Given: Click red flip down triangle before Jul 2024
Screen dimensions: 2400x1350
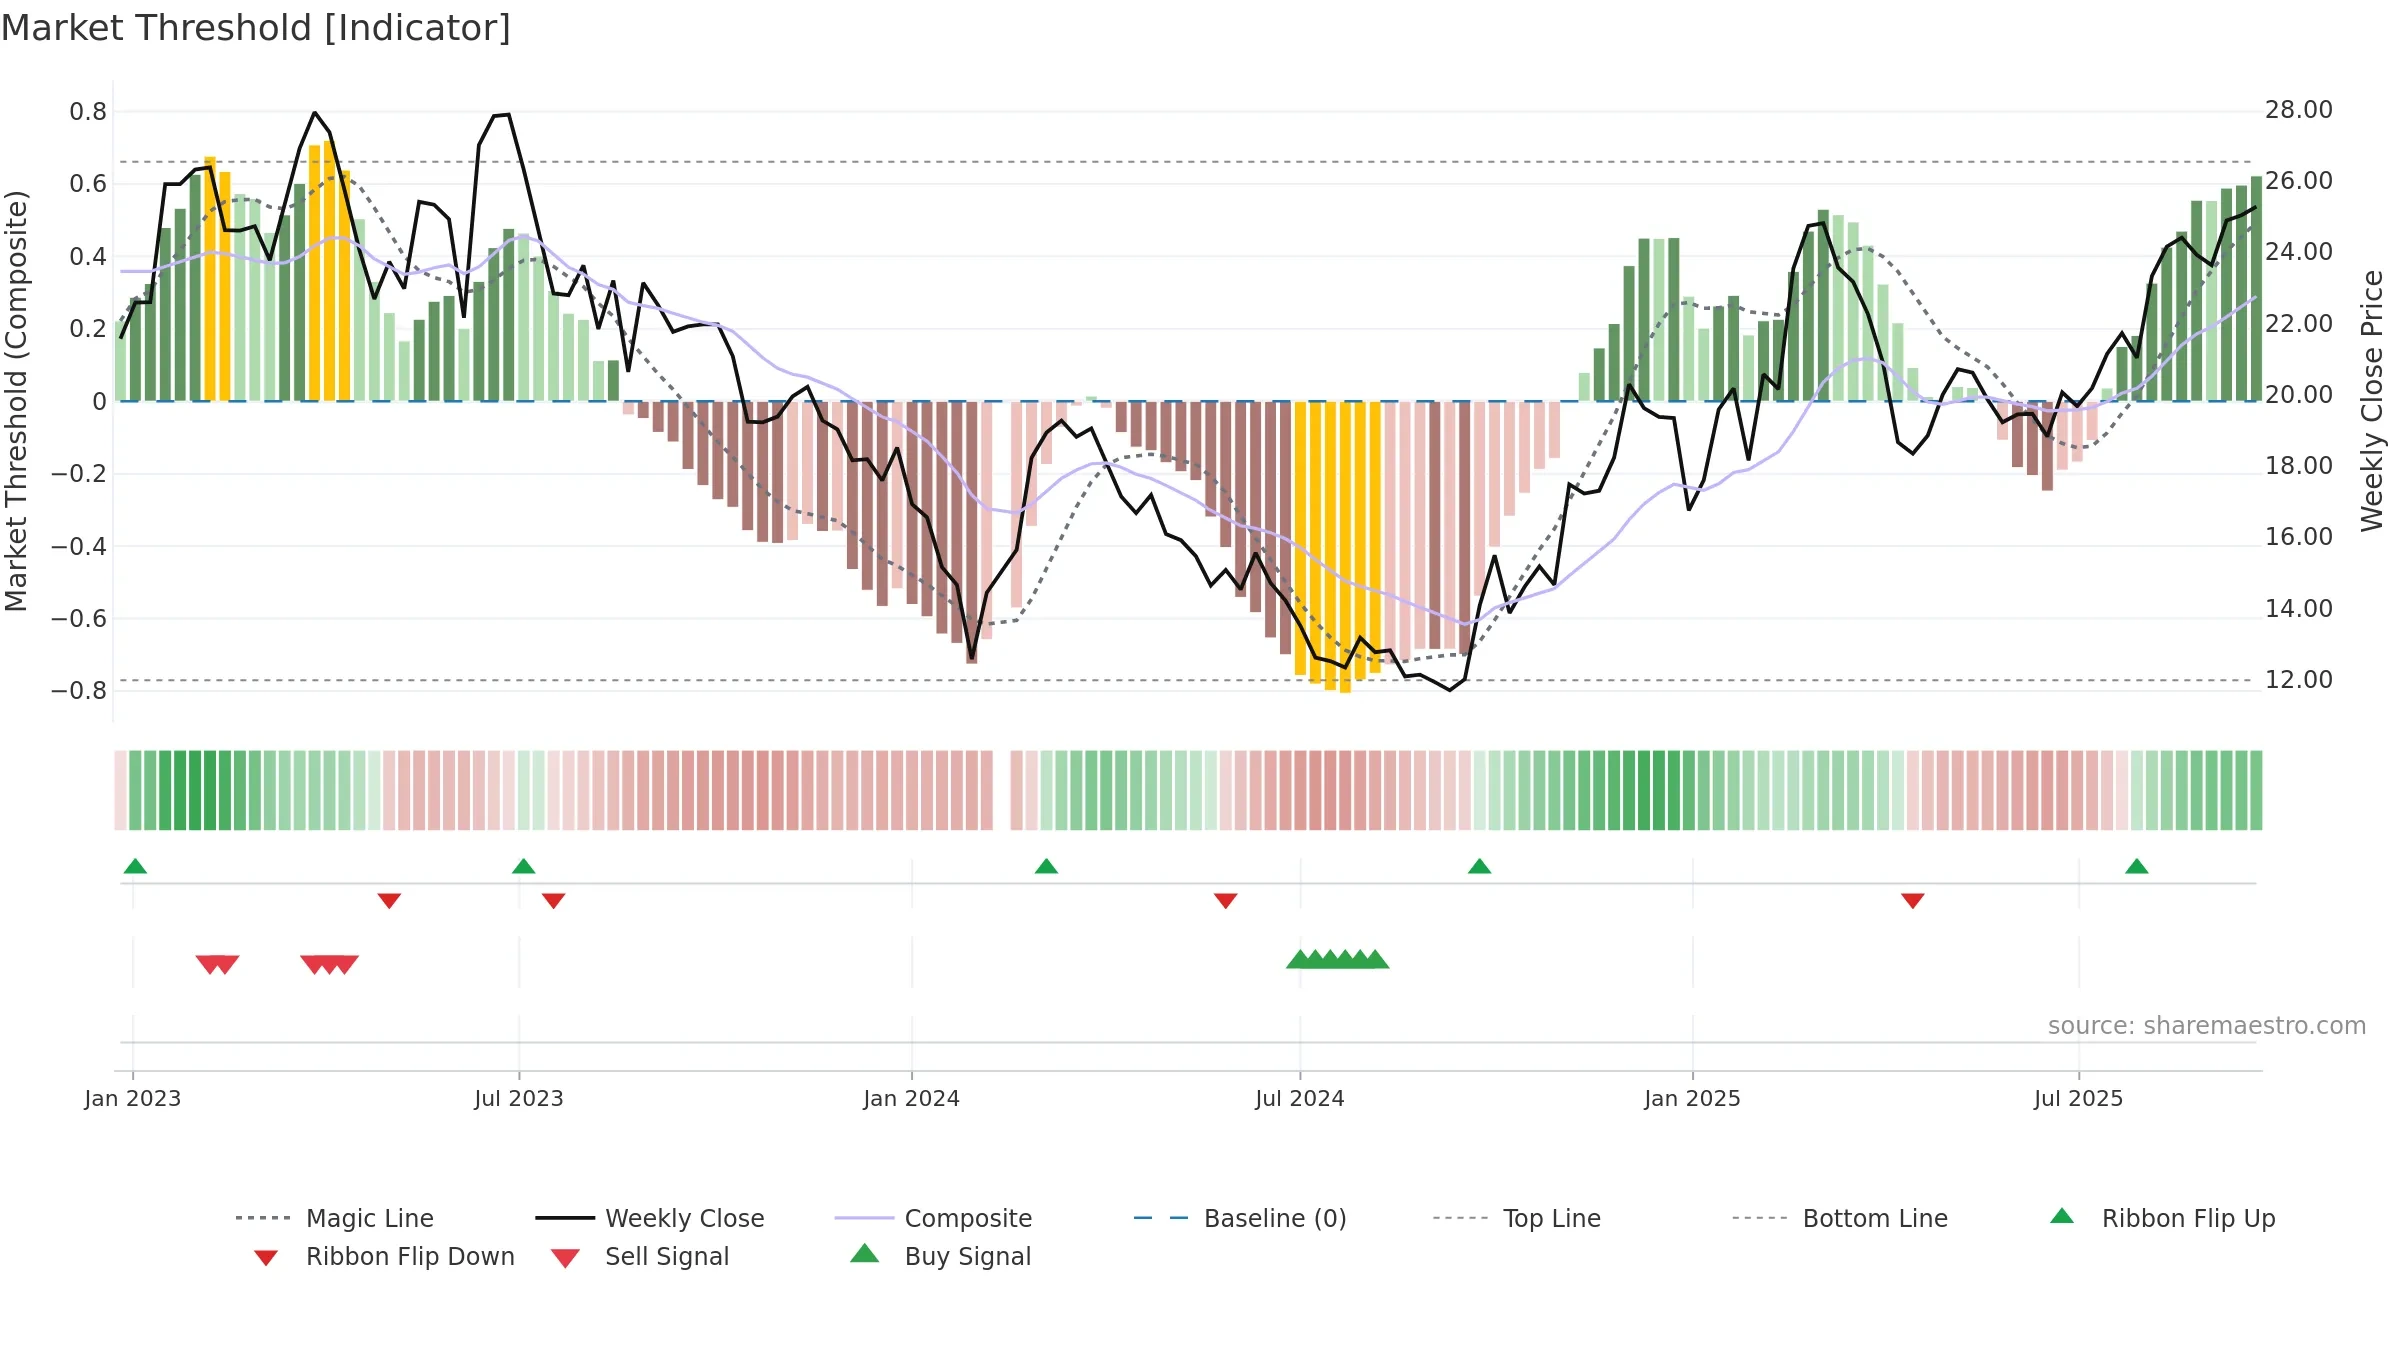Looking at the screenshot, I should (1225, 901).
